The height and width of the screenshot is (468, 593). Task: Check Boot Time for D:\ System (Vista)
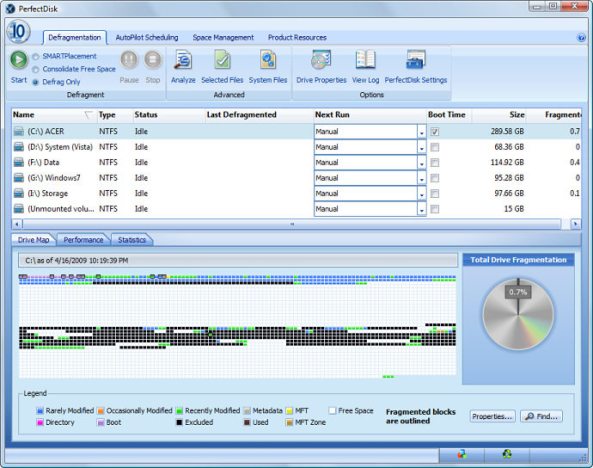(x=435, y=147)
